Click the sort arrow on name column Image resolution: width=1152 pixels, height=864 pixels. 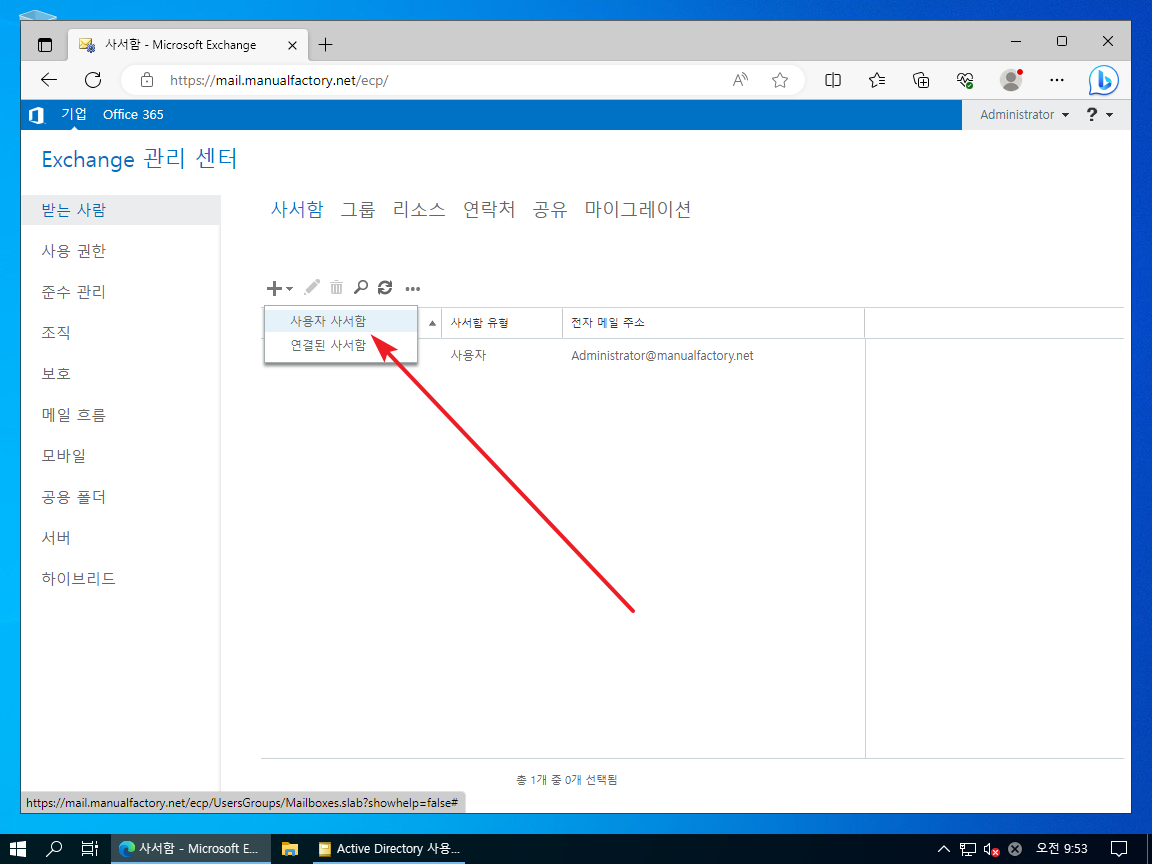[x=432, y=323]
